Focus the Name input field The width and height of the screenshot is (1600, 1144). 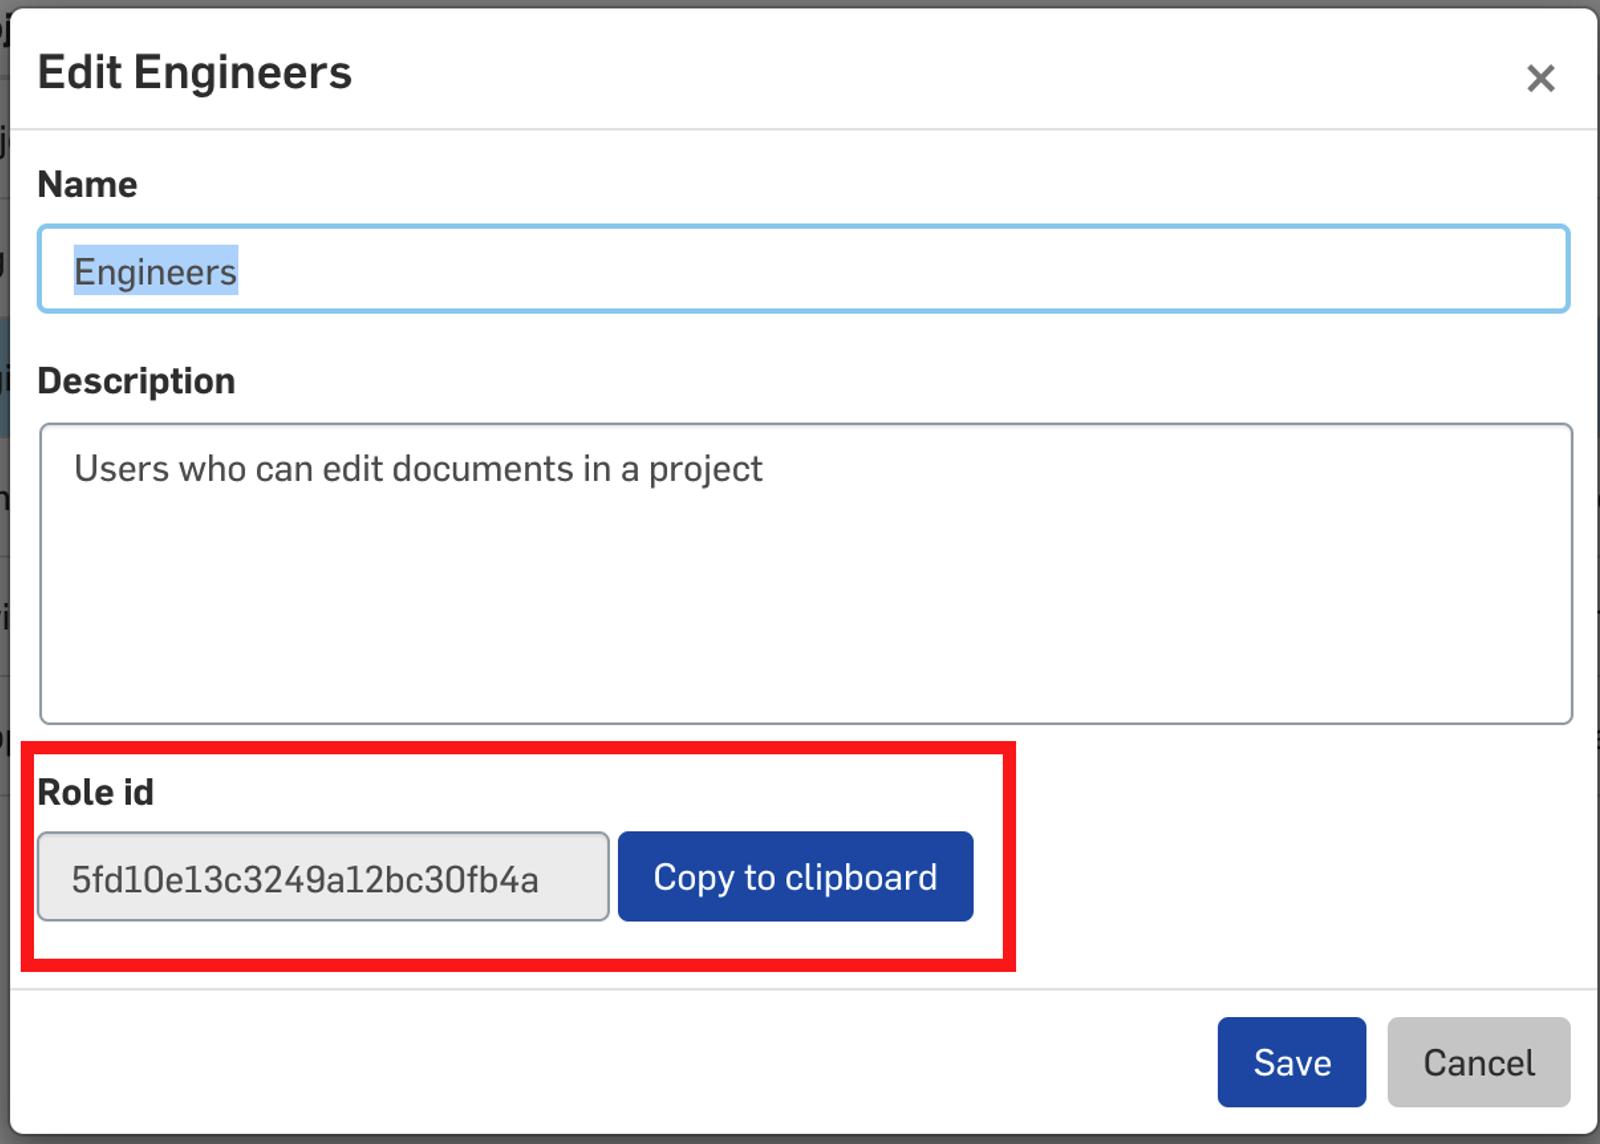[x=800, y=270]
